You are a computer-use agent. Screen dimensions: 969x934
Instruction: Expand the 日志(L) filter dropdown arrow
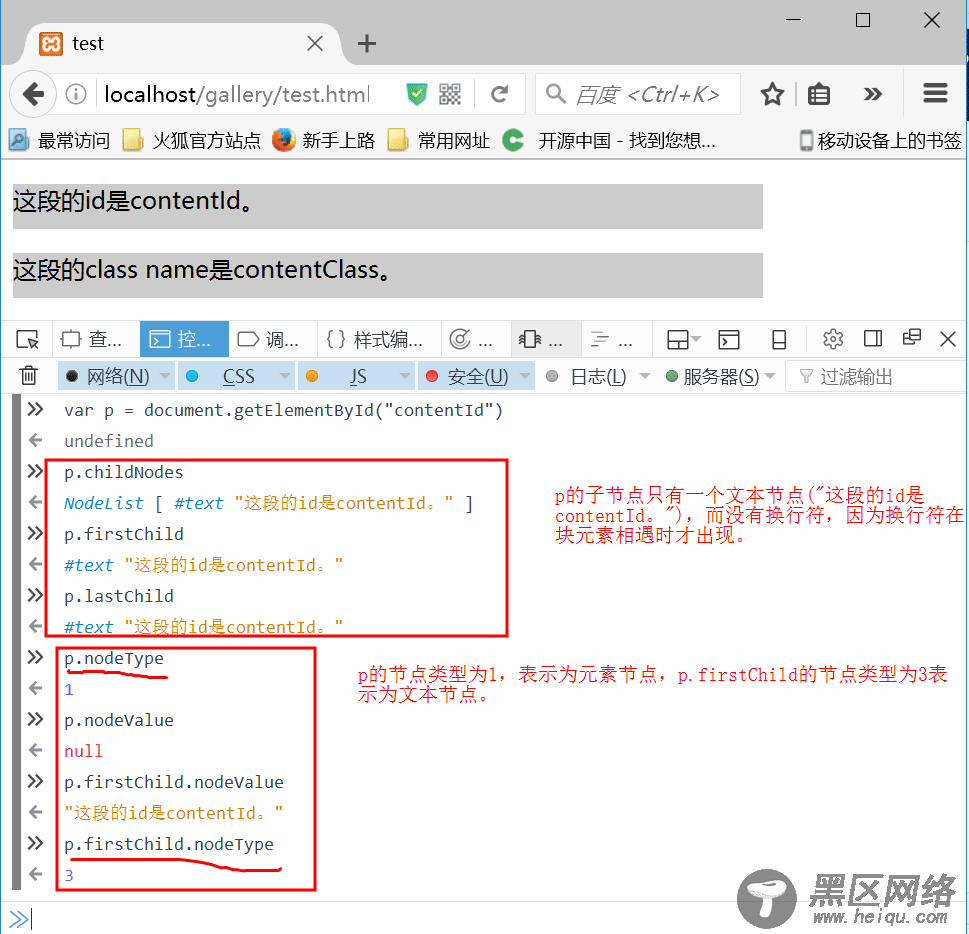[645, 375]
